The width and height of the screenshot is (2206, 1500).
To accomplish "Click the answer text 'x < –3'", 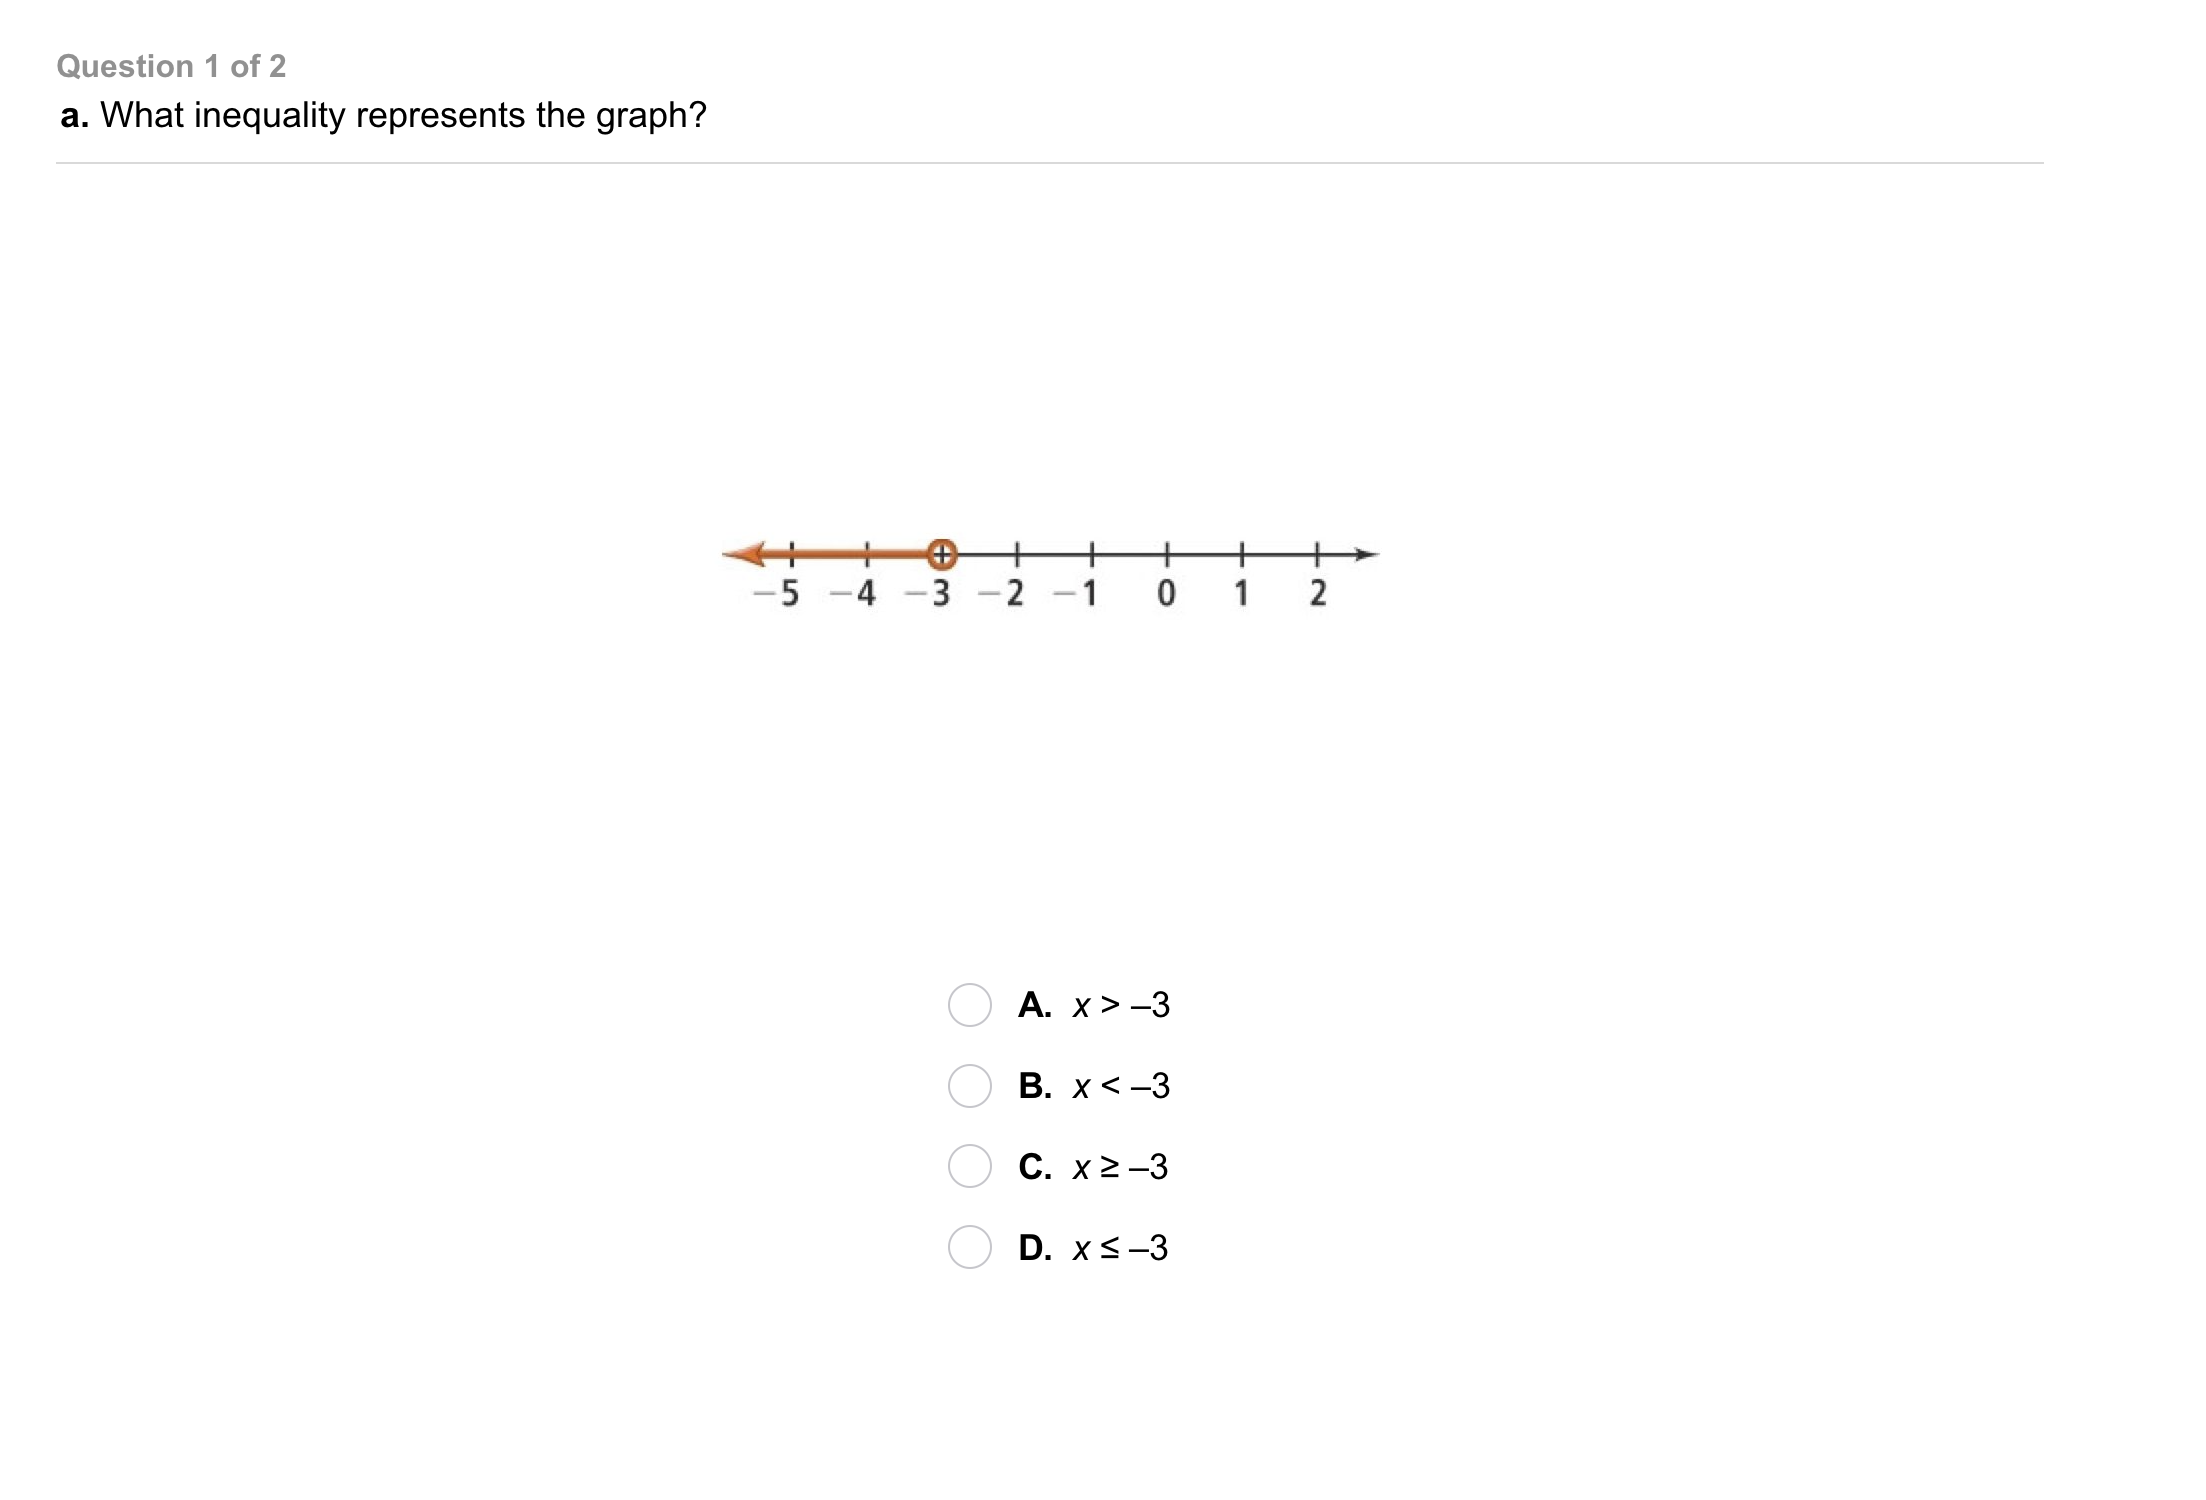I will click(x=1121, y=1086).
